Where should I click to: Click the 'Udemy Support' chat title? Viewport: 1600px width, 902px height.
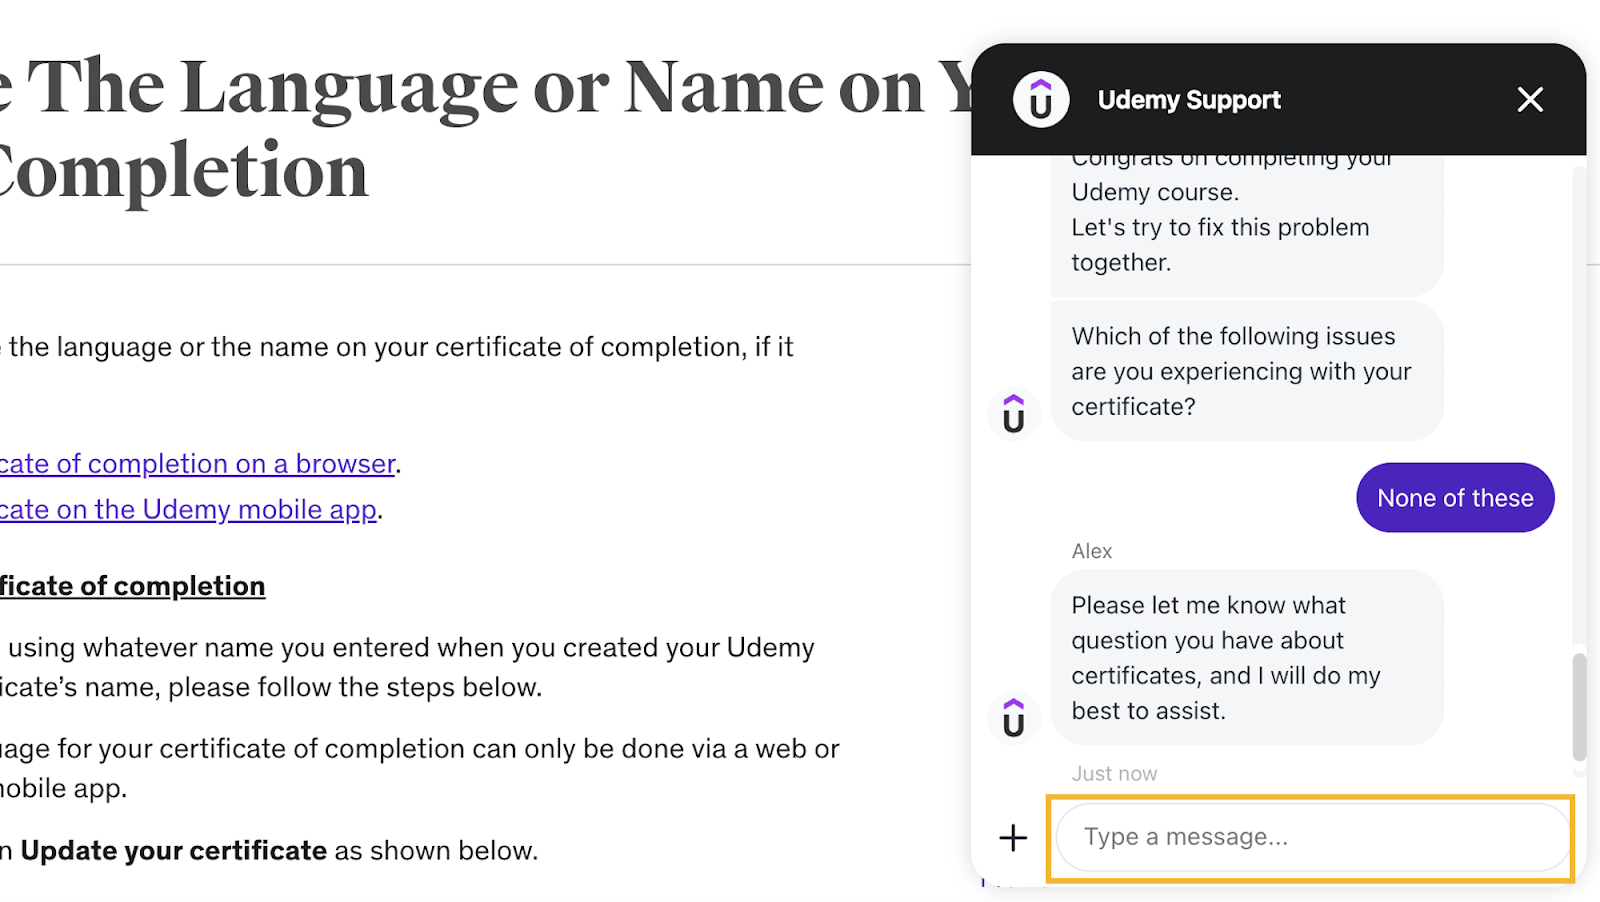[1189, 100]
